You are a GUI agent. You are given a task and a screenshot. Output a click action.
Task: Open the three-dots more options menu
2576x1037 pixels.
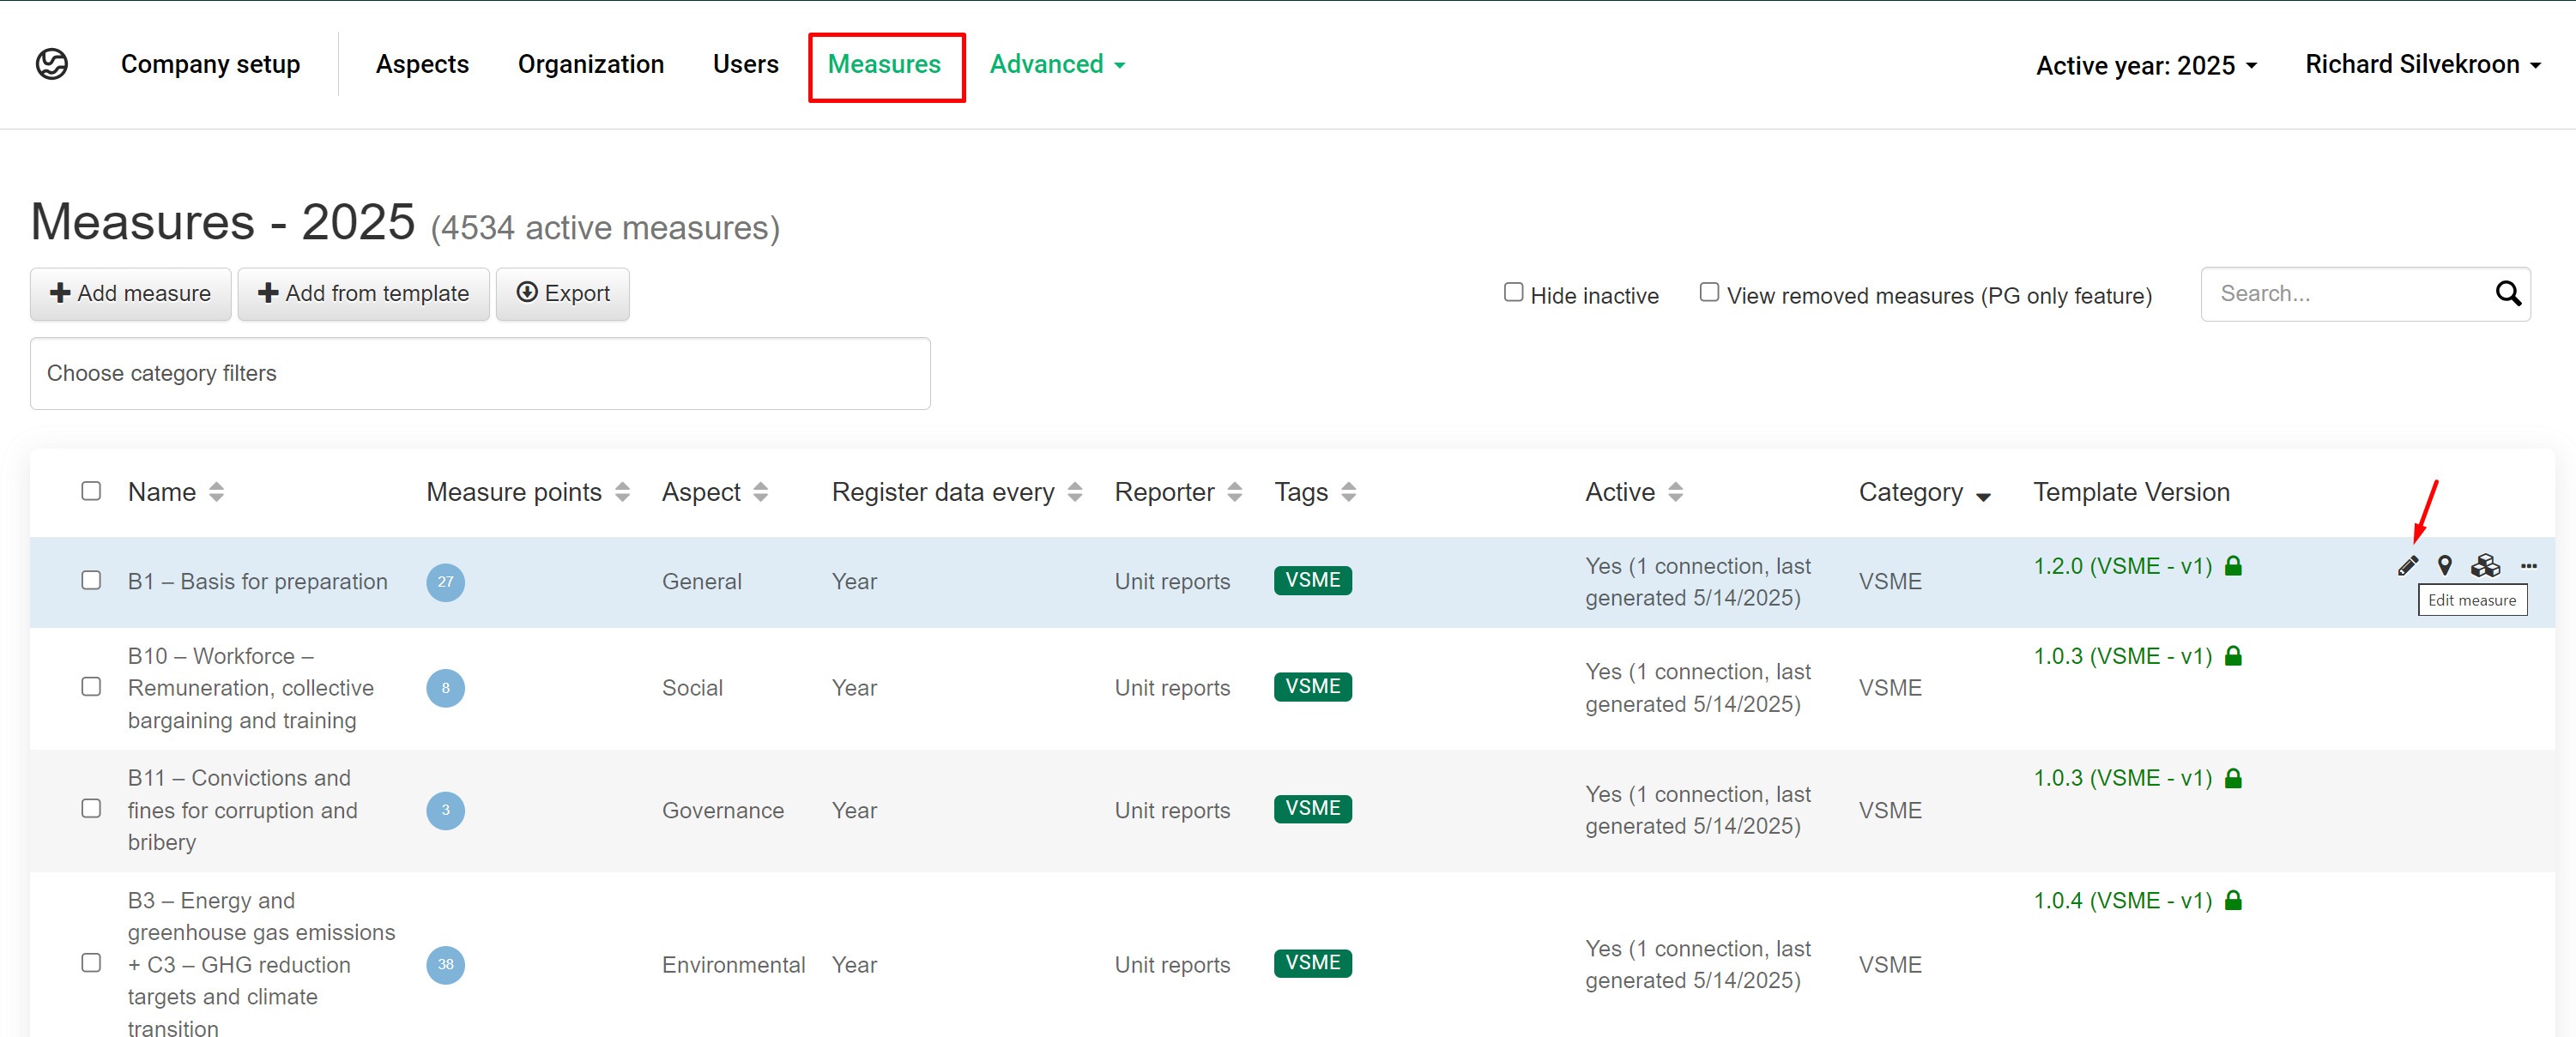(x=2529, y=566)
